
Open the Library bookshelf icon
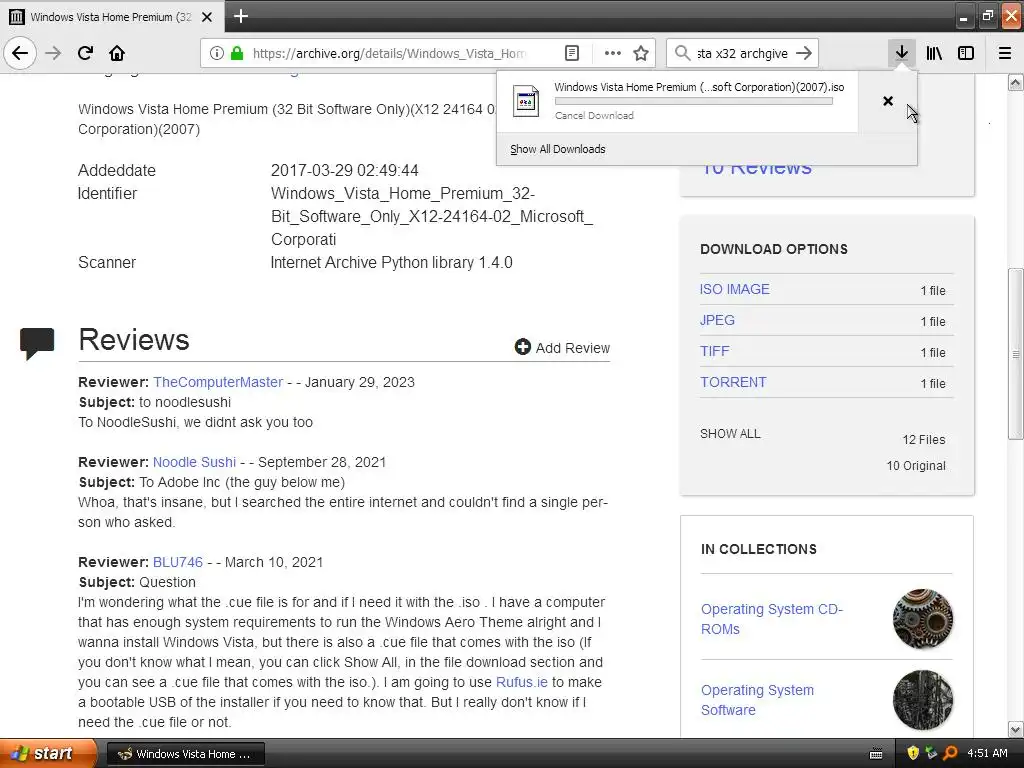click(x=934, y=53)
